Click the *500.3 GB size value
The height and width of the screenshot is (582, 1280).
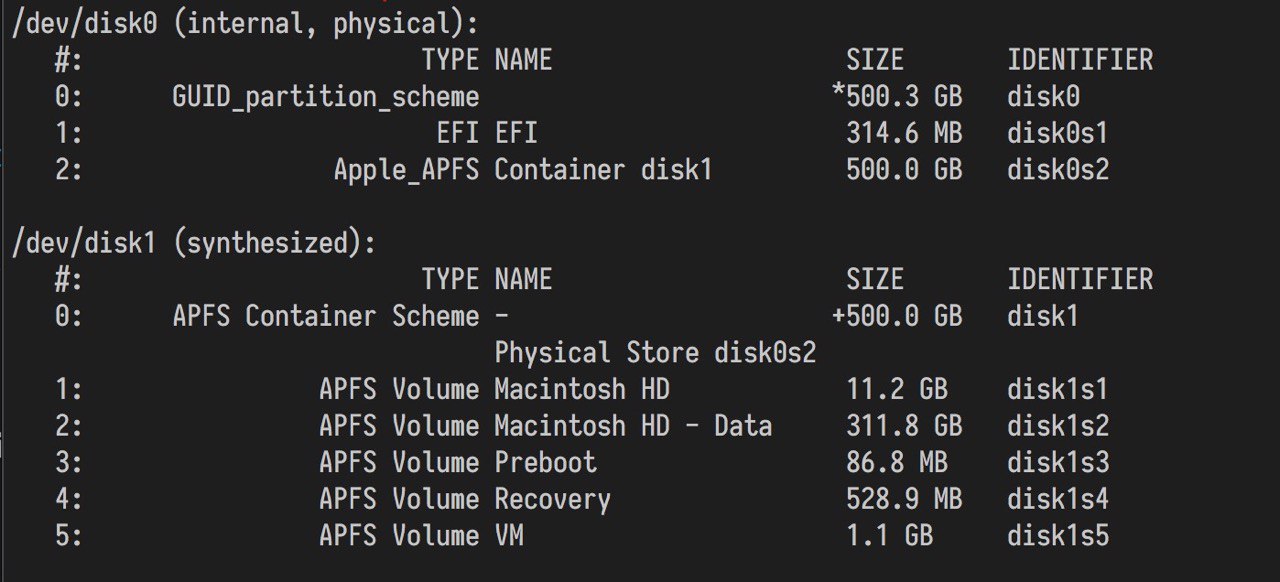click(x=897, y=97)
